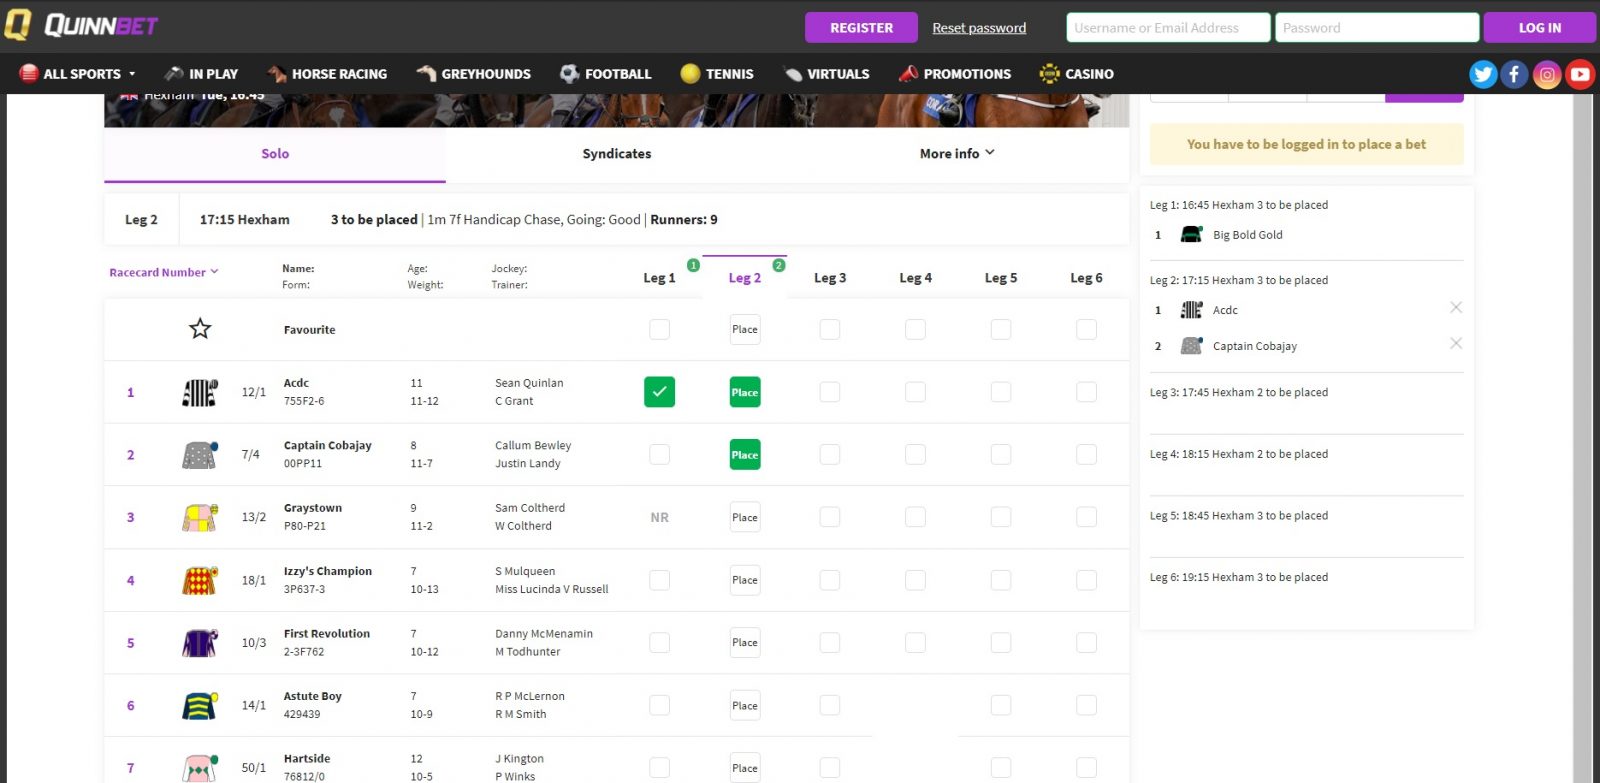Tick Leg 3 checkbox for First Revolution
This screenshot has height=783, width=1600.
pos(830,643)
